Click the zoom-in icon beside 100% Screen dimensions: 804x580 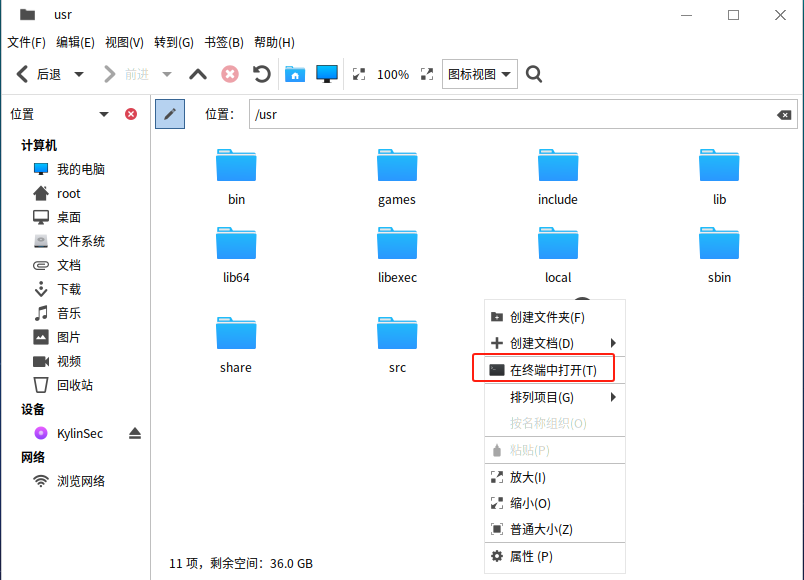[x=427, y=74]
